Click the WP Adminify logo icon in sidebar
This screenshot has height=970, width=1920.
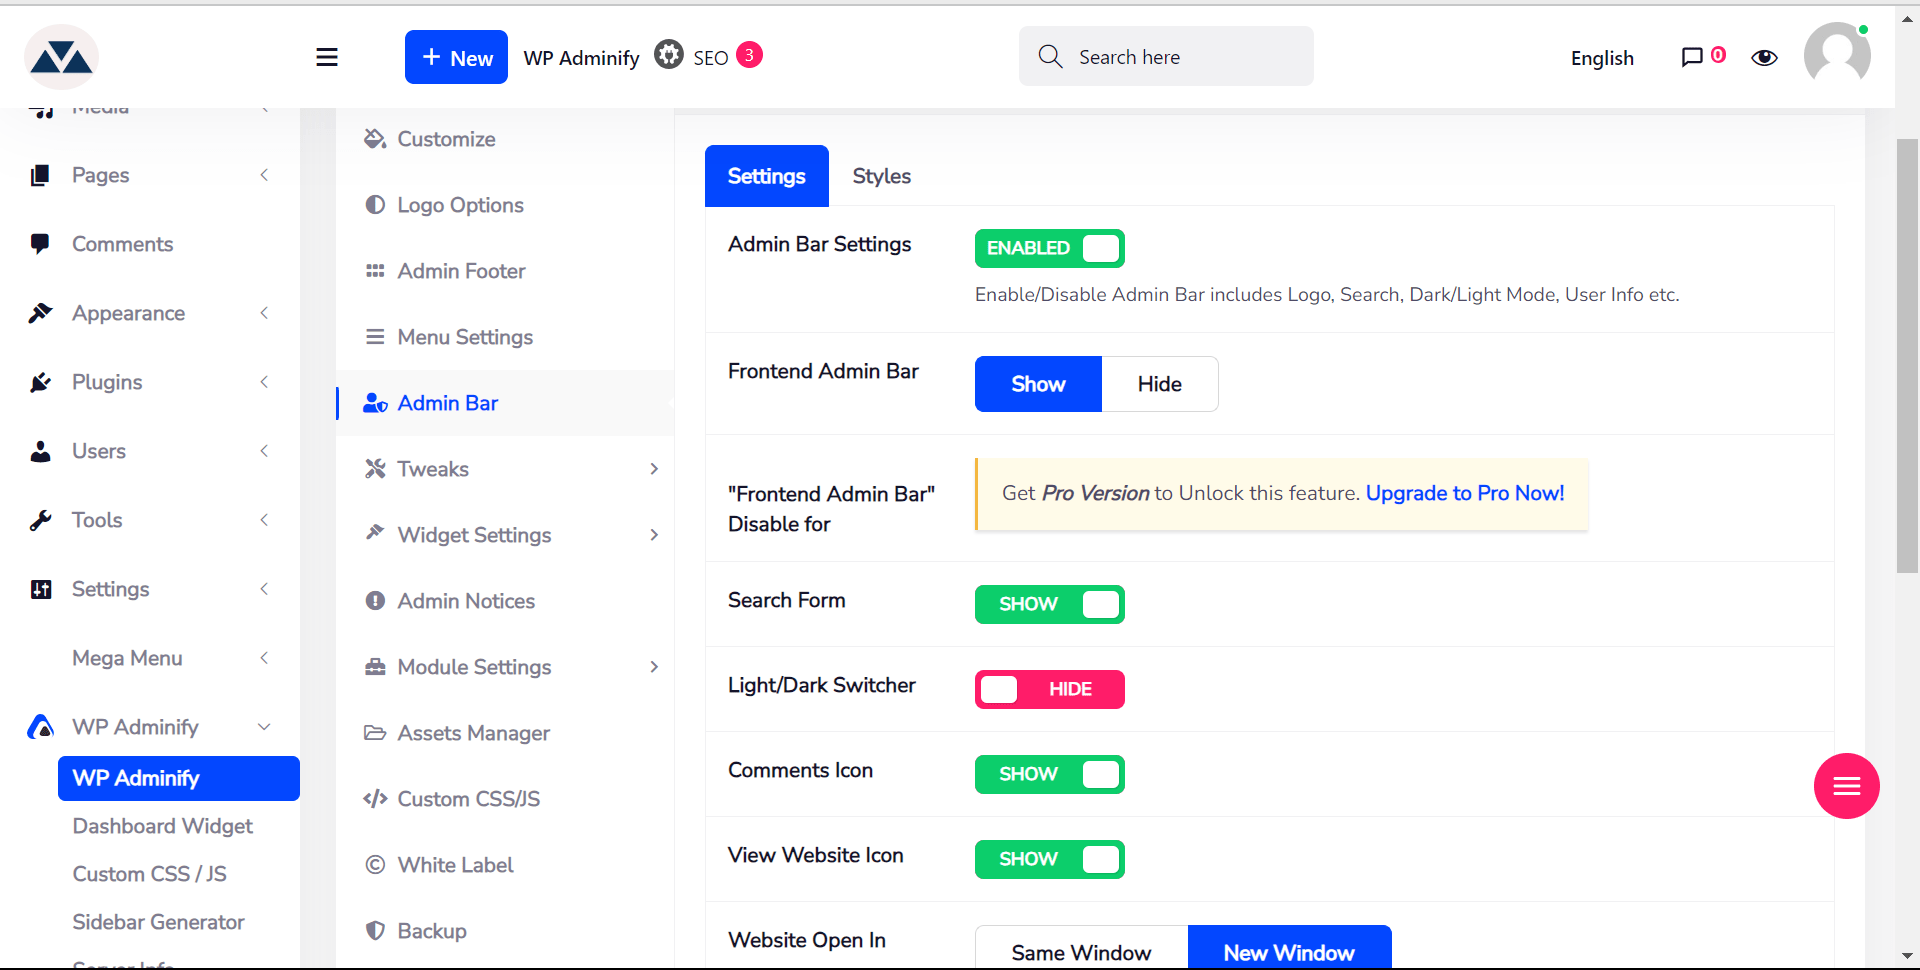(x=40, y=727)
